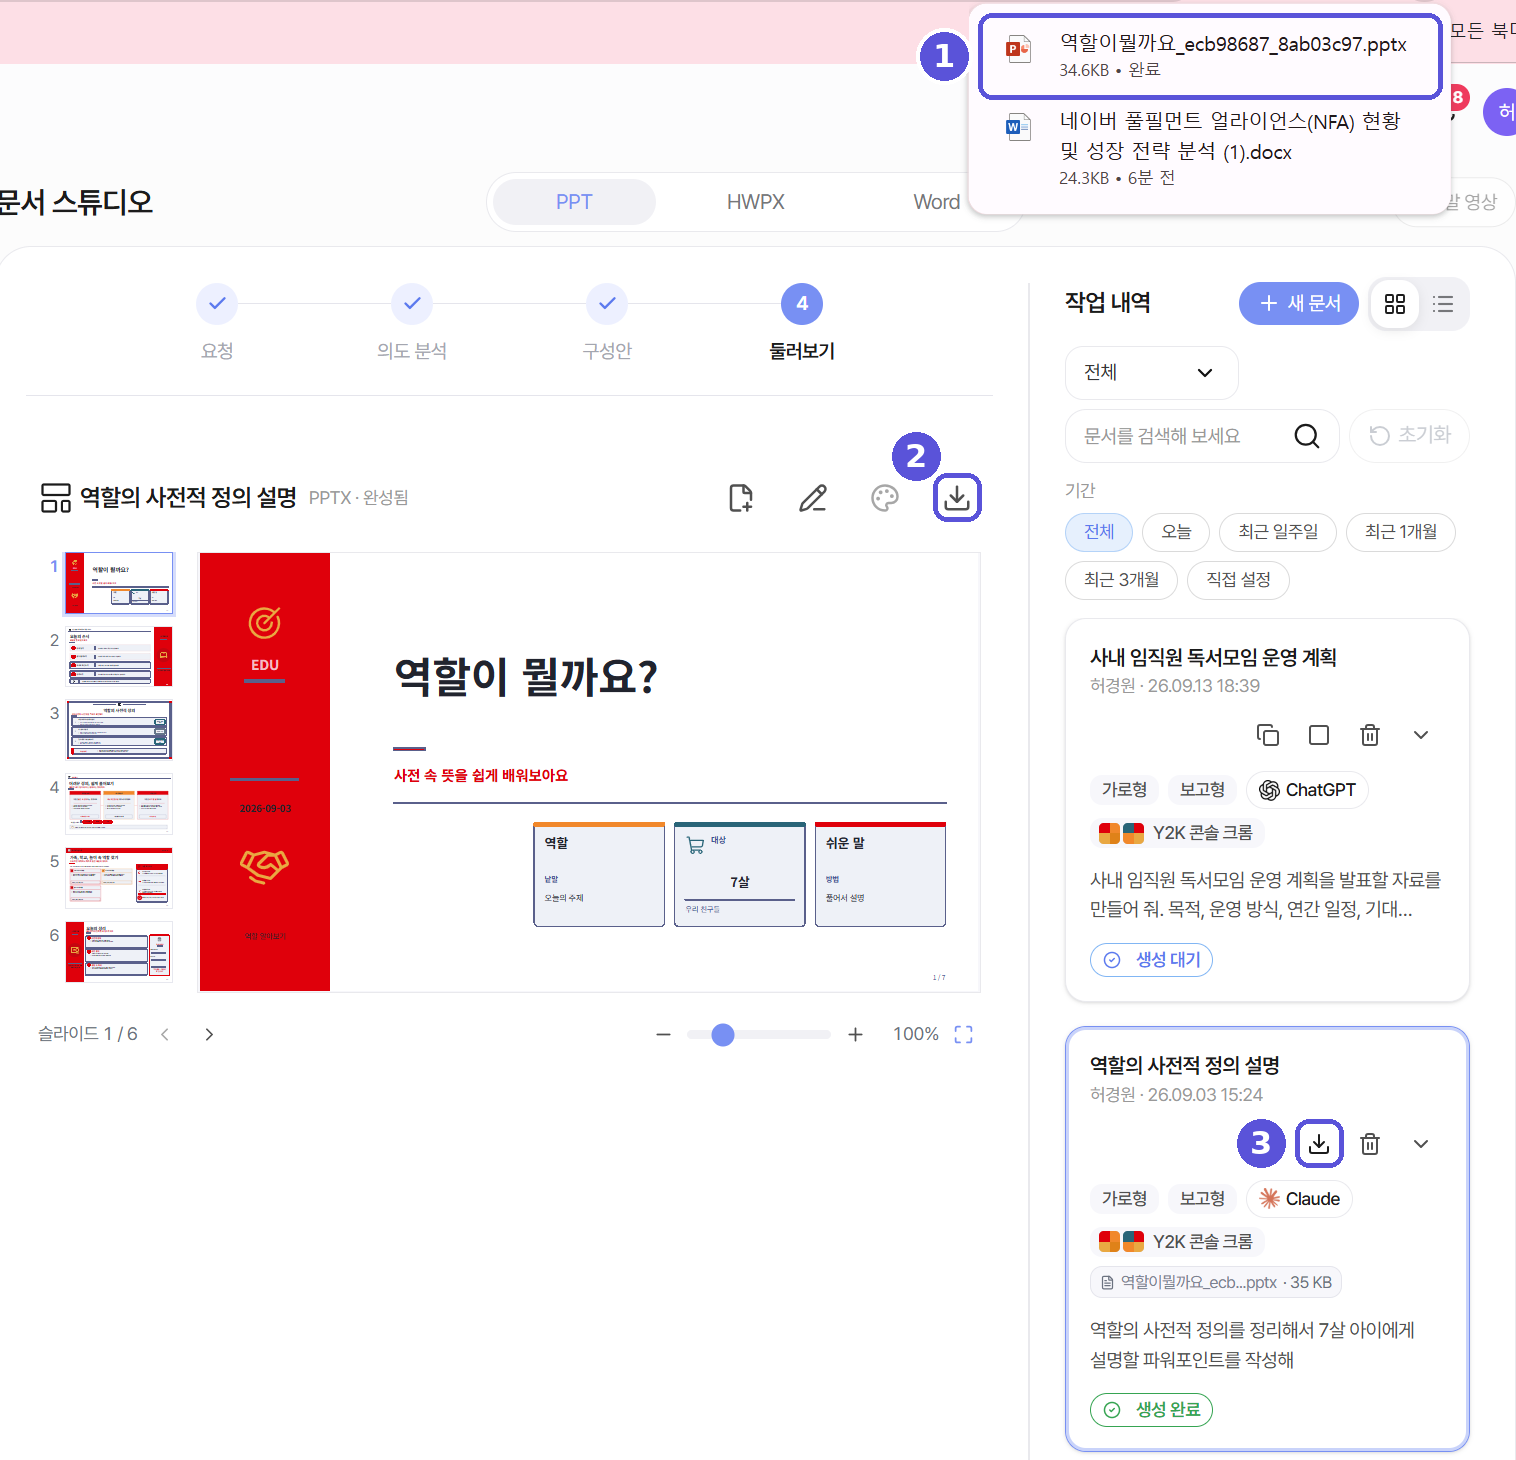Image resolution: width=1516 pixels, height=1460 pixels.
Task: Select slide 5 thumbnail
Action: 119,878
